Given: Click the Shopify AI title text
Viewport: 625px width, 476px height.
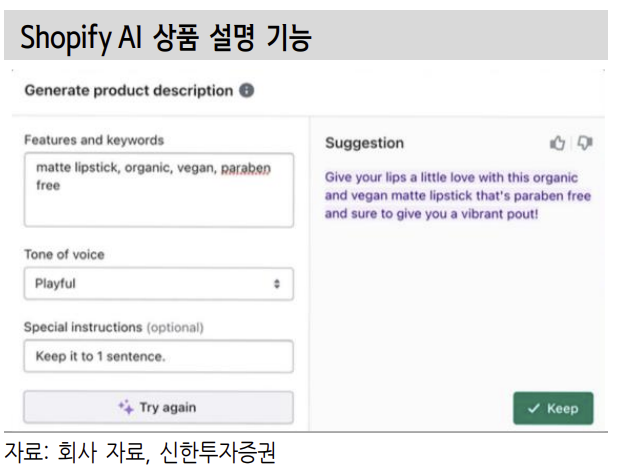Looking at the screenshot, I should [x=166, y=37].
